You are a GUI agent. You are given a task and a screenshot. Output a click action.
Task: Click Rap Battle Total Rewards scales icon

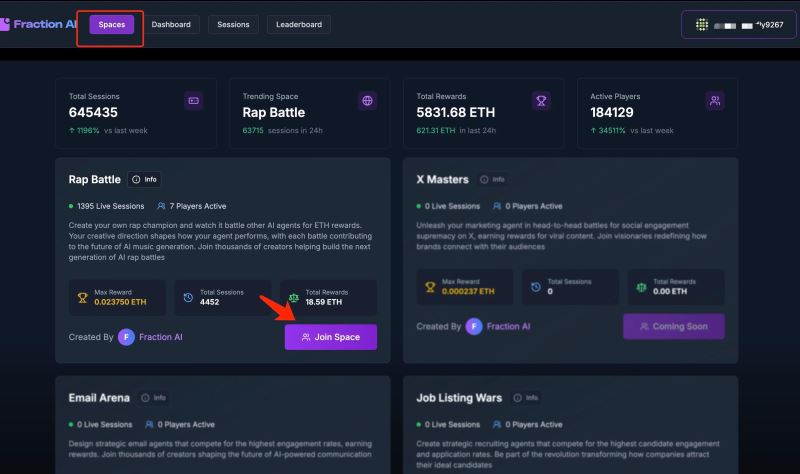(294, 297)
